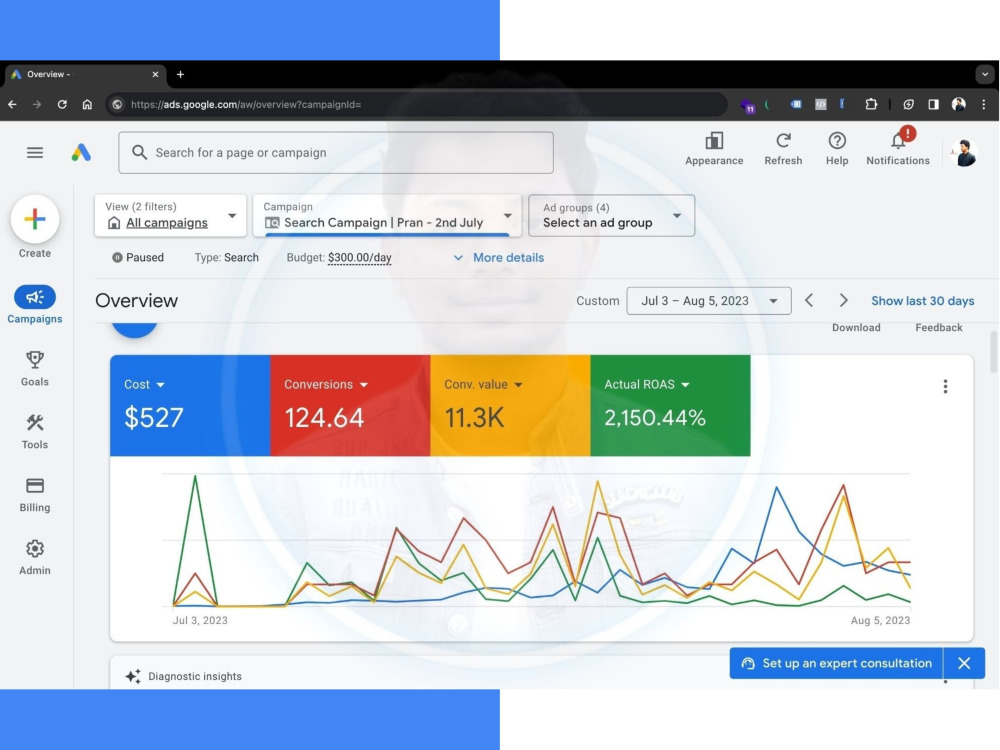Click the Aug 5, 2023 axis label
Viewport: 1000px width, 750px height.
tap(880, 620)
